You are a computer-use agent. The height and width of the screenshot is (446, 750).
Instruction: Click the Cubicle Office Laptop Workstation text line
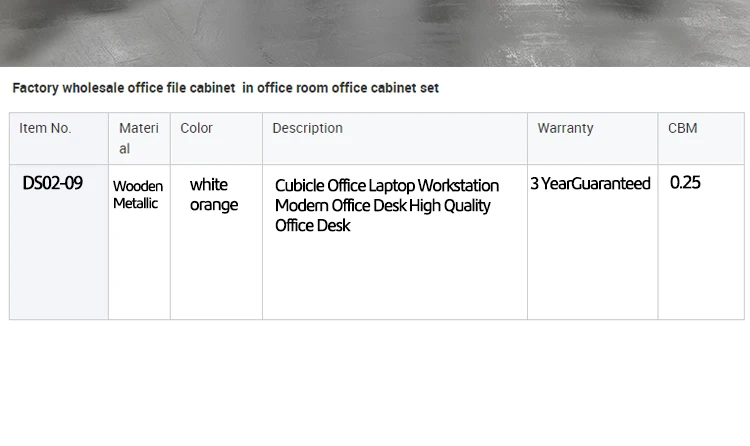[387, 185]
